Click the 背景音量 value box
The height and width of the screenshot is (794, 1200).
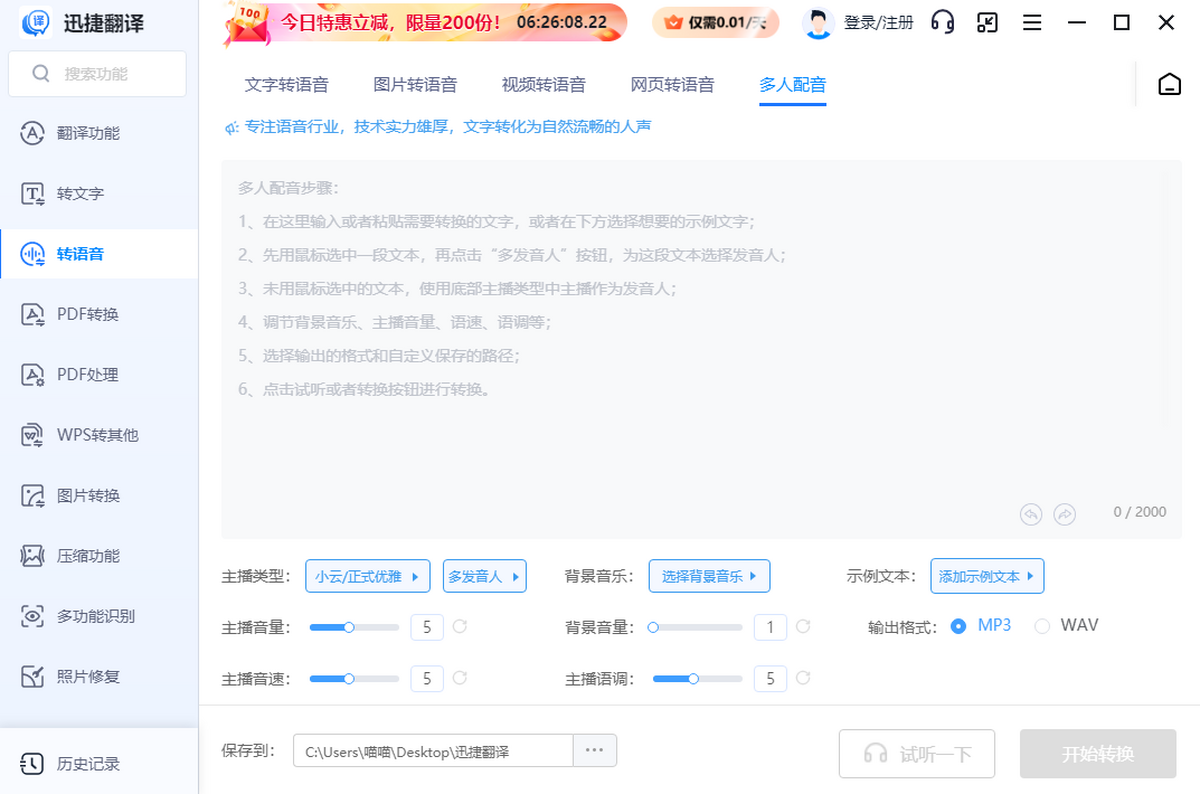[770, 627]
